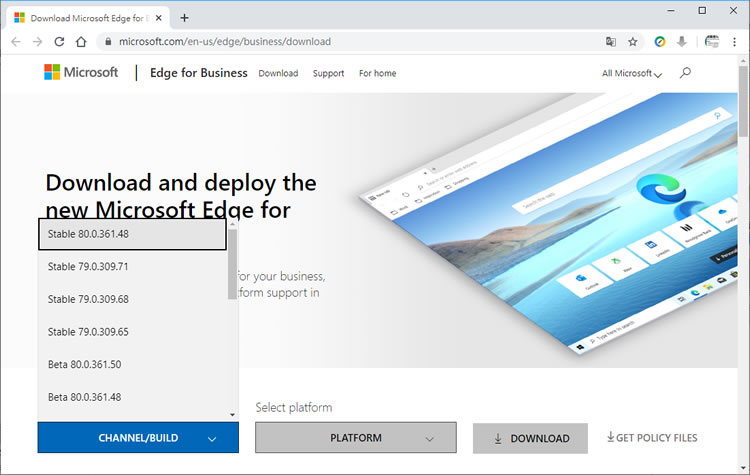Expand the PLATFORM dropdown

click(x=356, y=437)
